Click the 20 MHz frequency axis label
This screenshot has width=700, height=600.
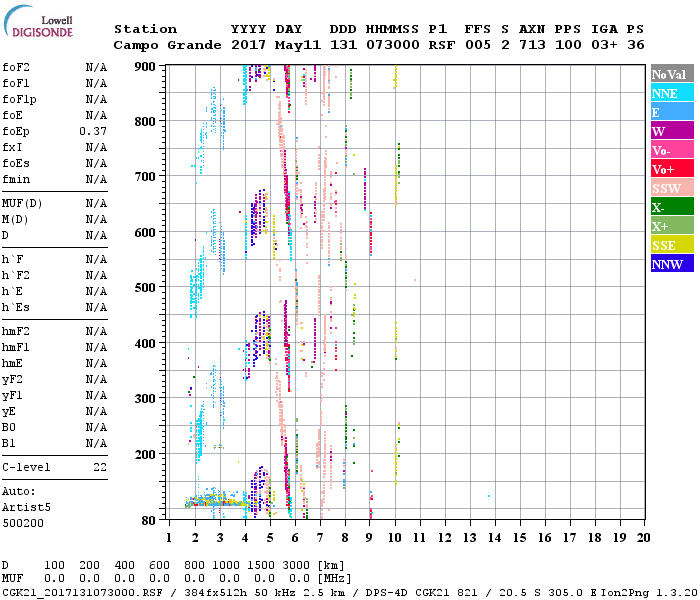pos(643,538)
